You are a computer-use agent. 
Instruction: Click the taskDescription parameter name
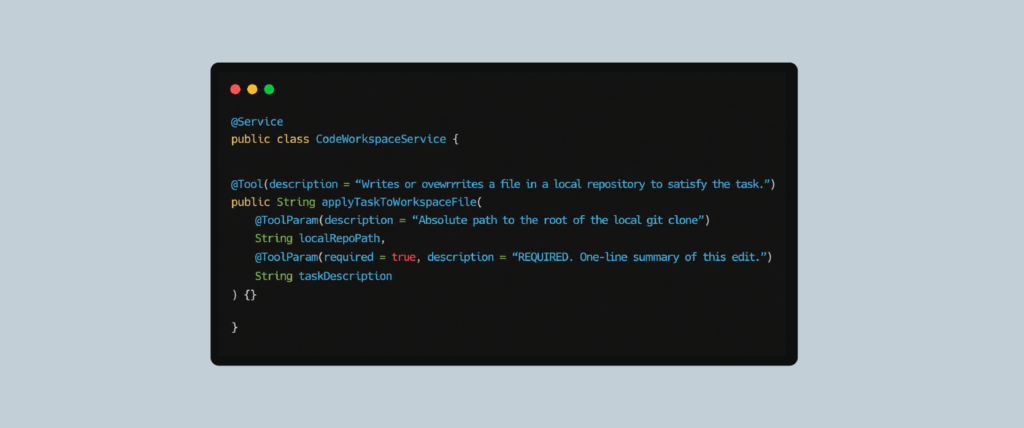345,276
